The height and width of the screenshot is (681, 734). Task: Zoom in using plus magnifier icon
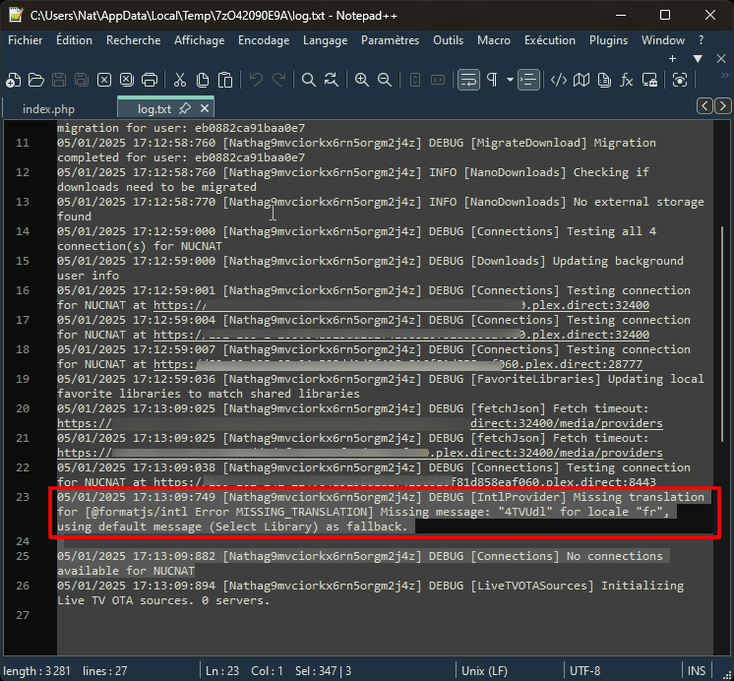[362, 80]
